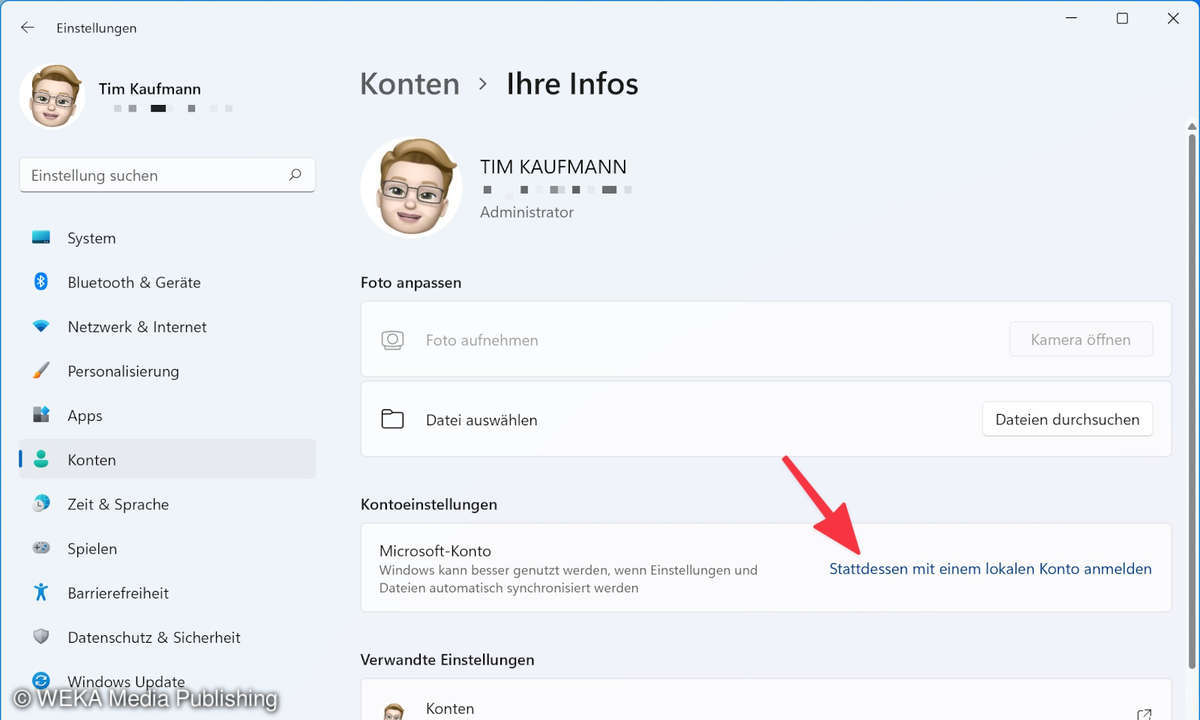Click the Foto aufnehmen row label
This screenshot has height=720, width=1200.
pyautogui.click(x=482, y=340)
